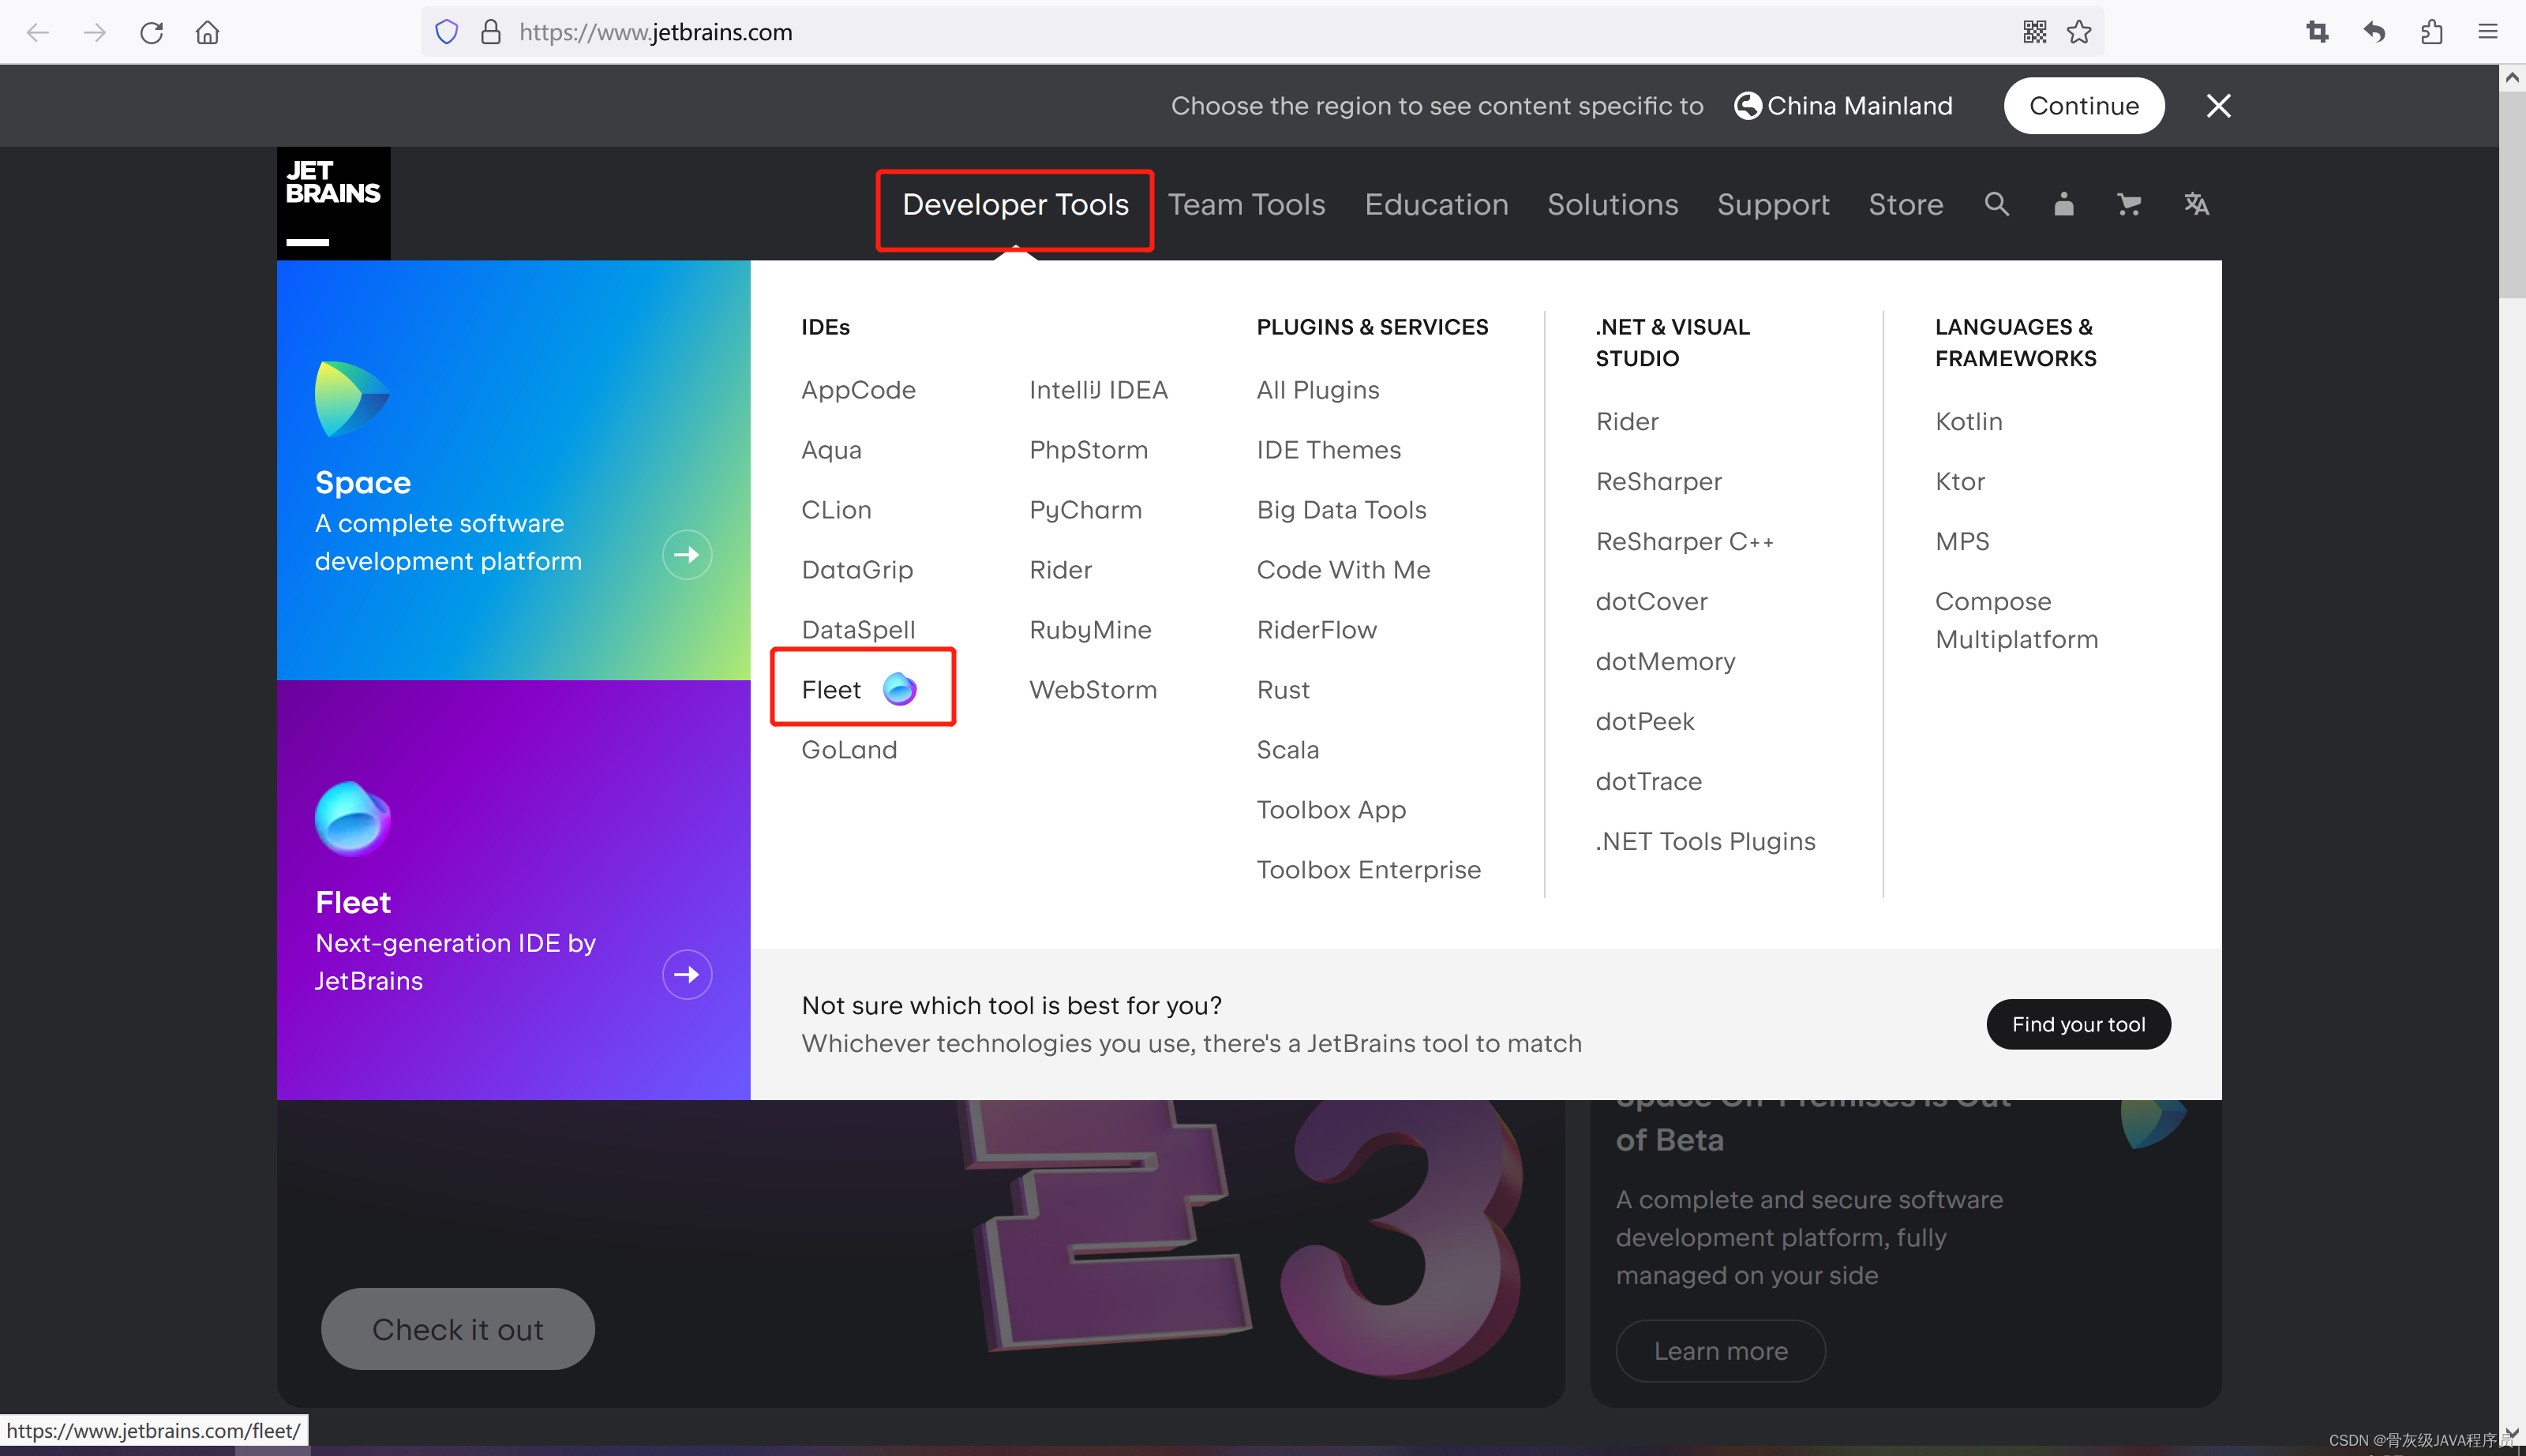Open the QR code icon in the address bar
This screenshot has height=1456, width=2526.
(x=2035, y=31)
